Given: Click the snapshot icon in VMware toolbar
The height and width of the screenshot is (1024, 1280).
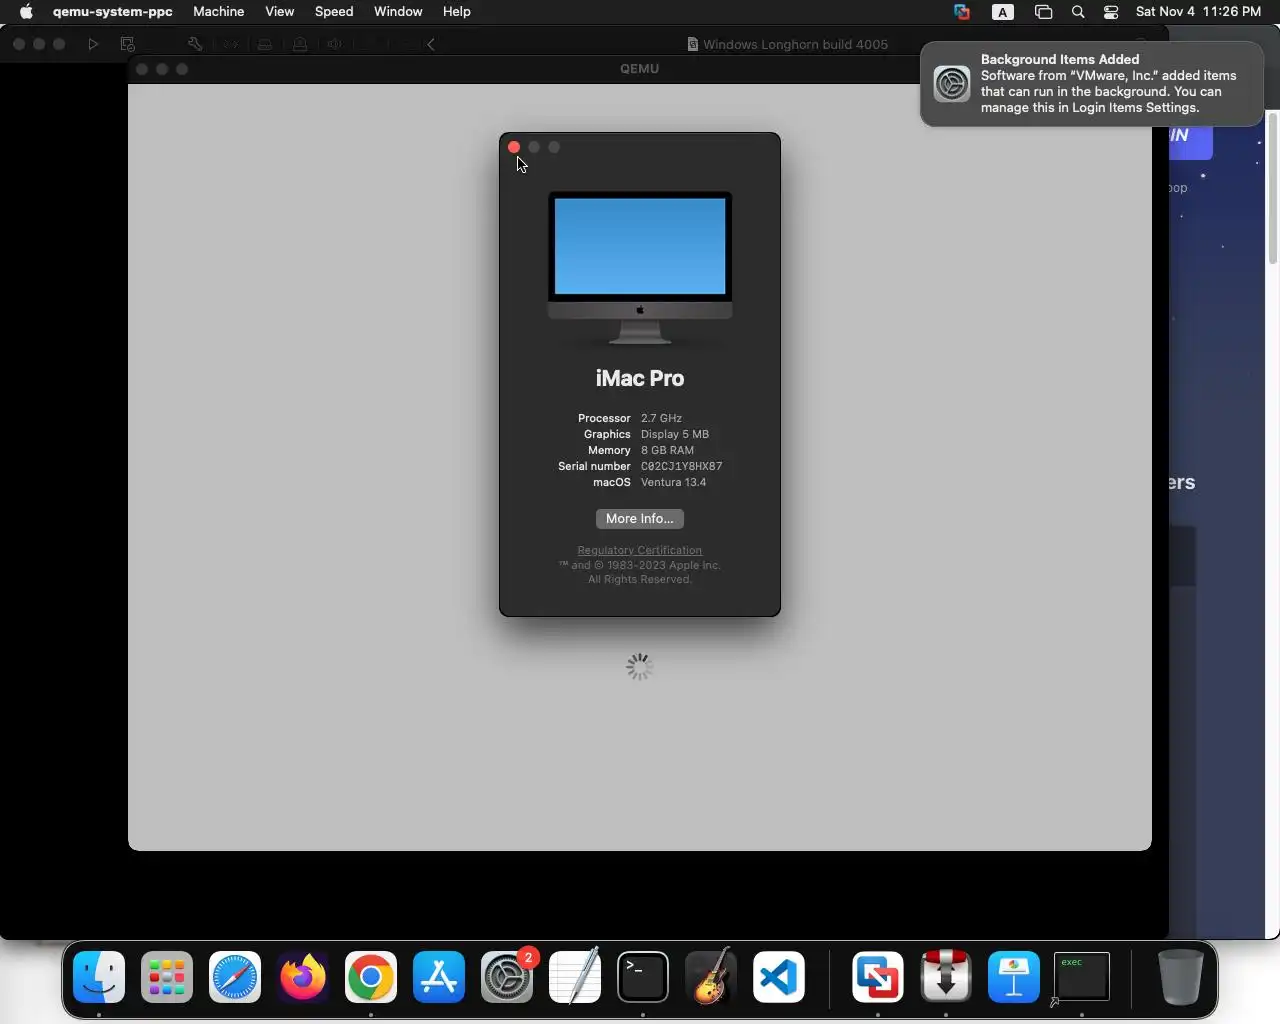Looking at the screenshot, I should pos(128,44).
